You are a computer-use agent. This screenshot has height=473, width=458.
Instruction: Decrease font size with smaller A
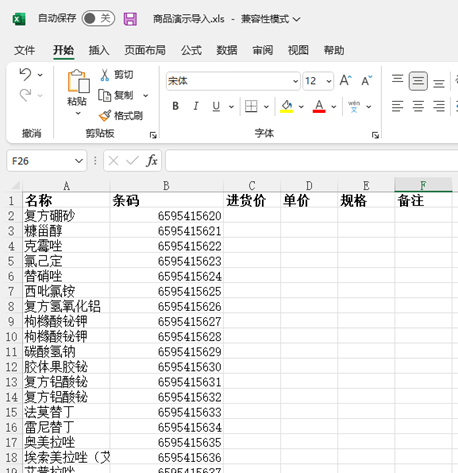[367, 81]
